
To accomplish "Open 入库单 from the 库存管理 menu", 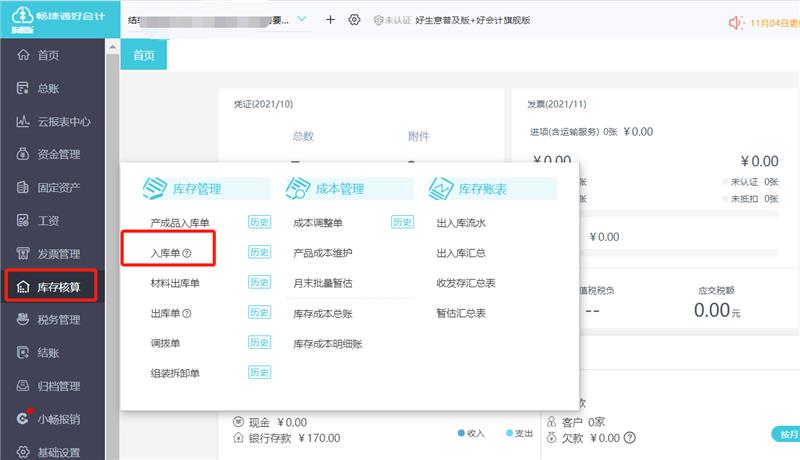I will click(x=164, y=253).
